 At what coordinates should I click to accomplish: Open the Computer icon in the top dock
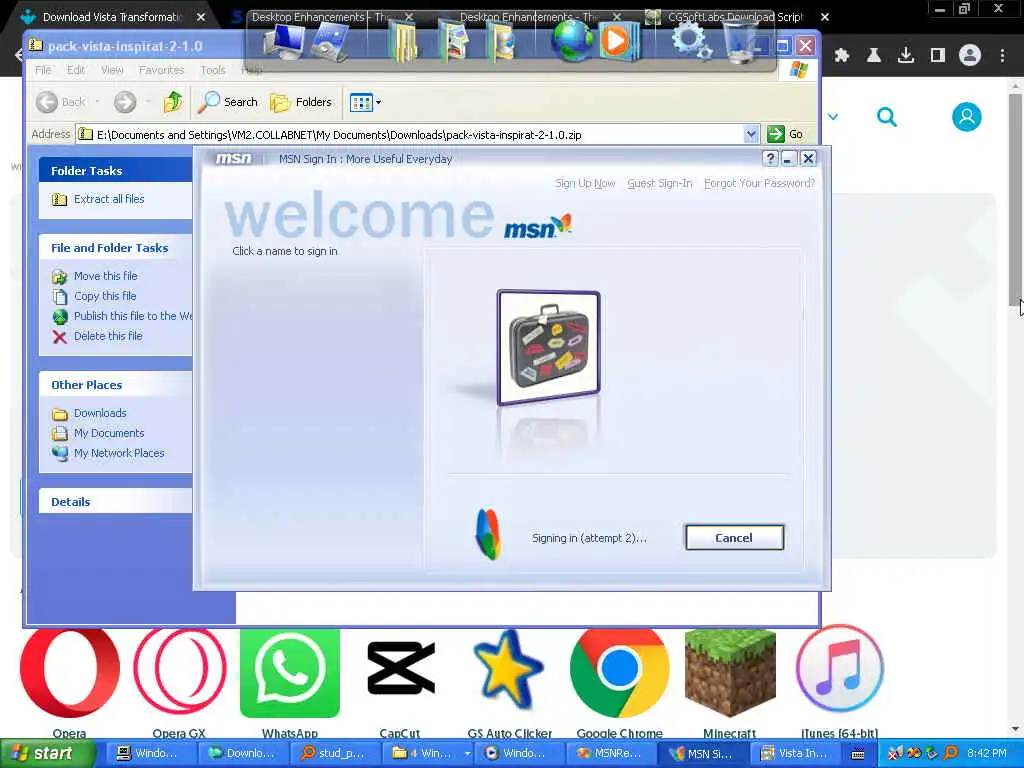point(283,42)
